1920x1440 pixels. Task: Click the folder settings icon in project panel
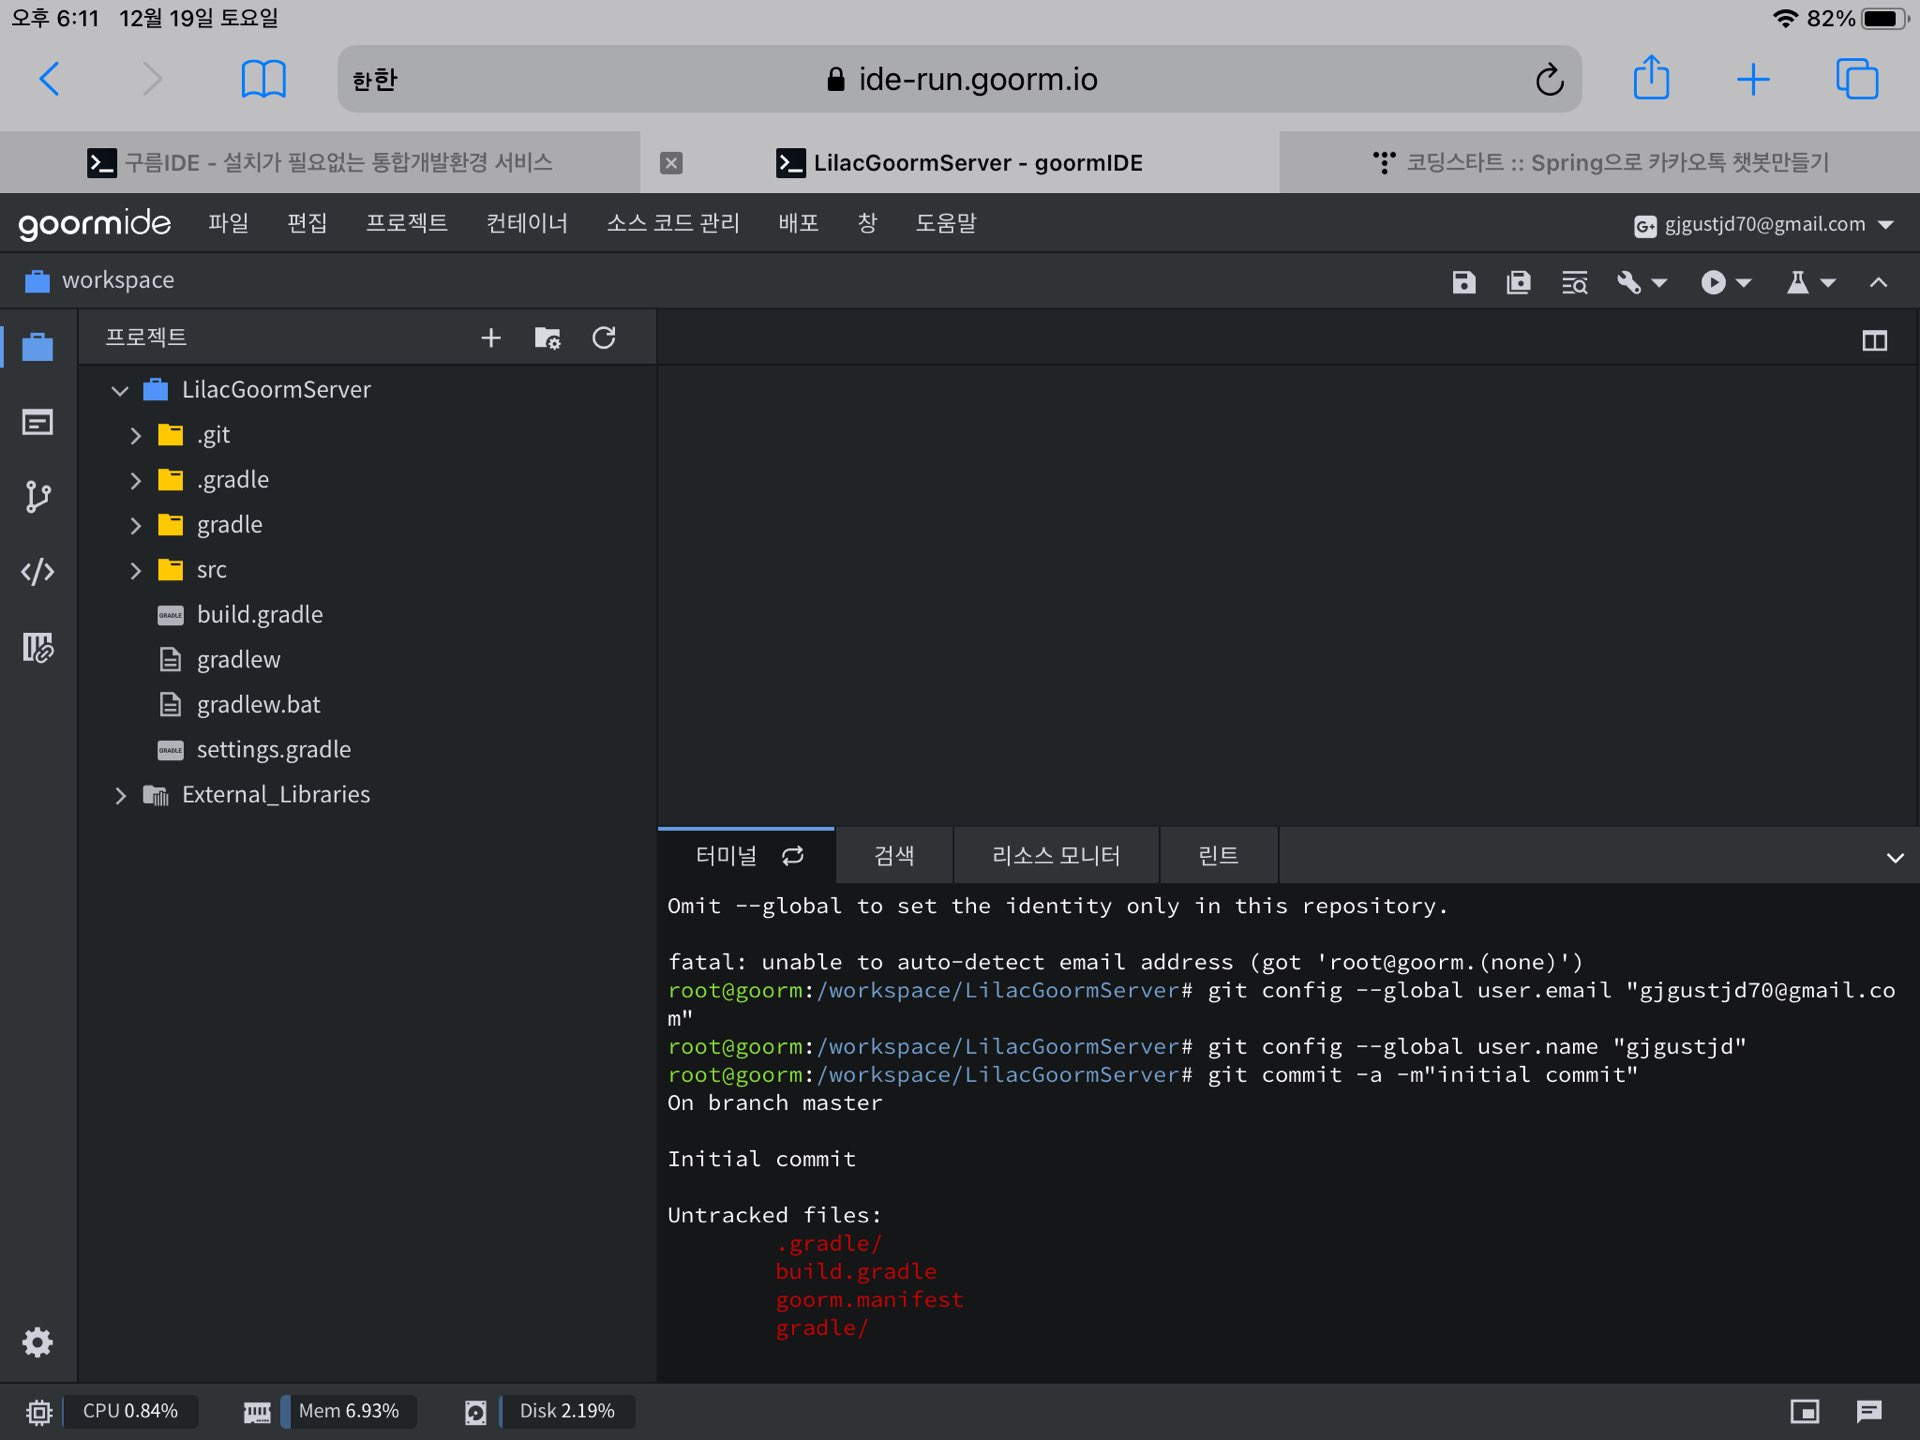(547, 338)
